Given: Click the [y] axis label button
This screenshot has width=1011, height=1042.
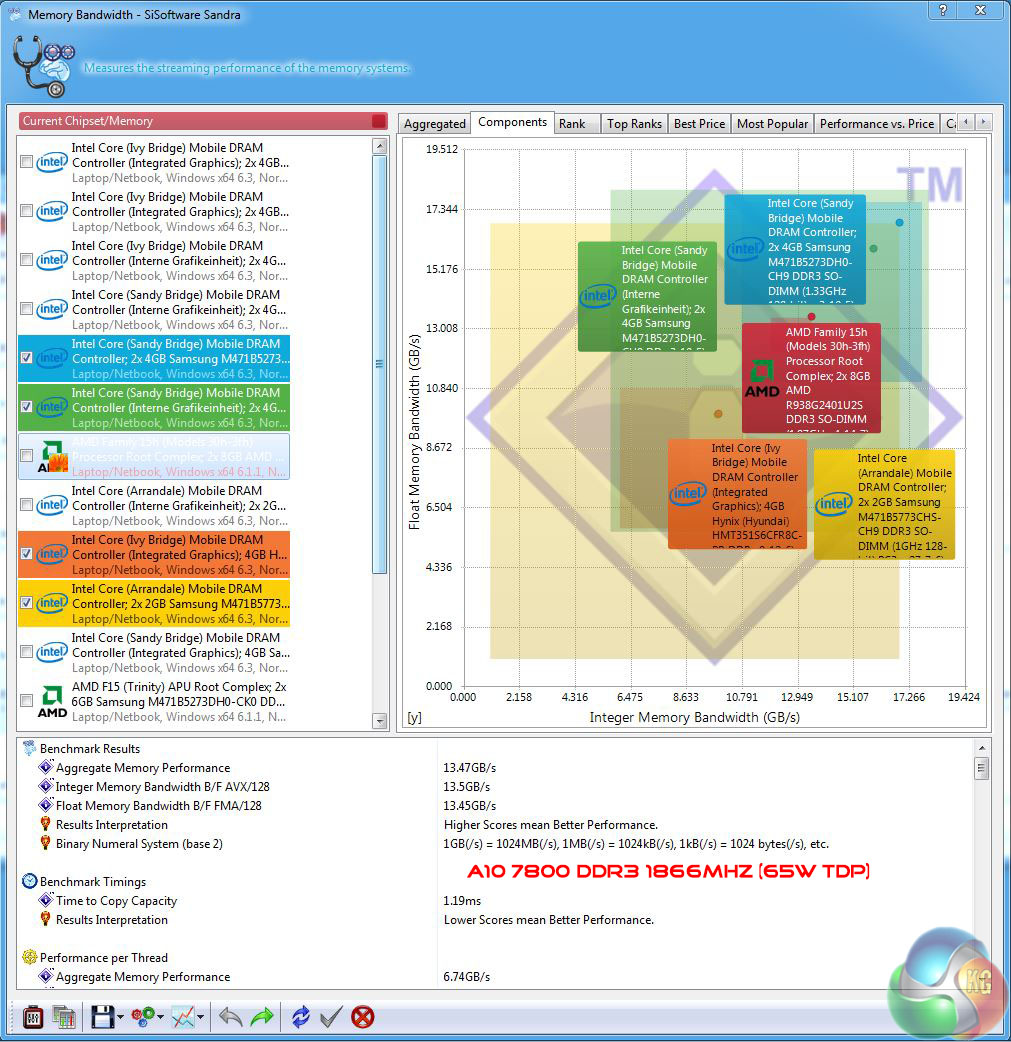Looking at the screenshot, I should (x=414, y=718).
